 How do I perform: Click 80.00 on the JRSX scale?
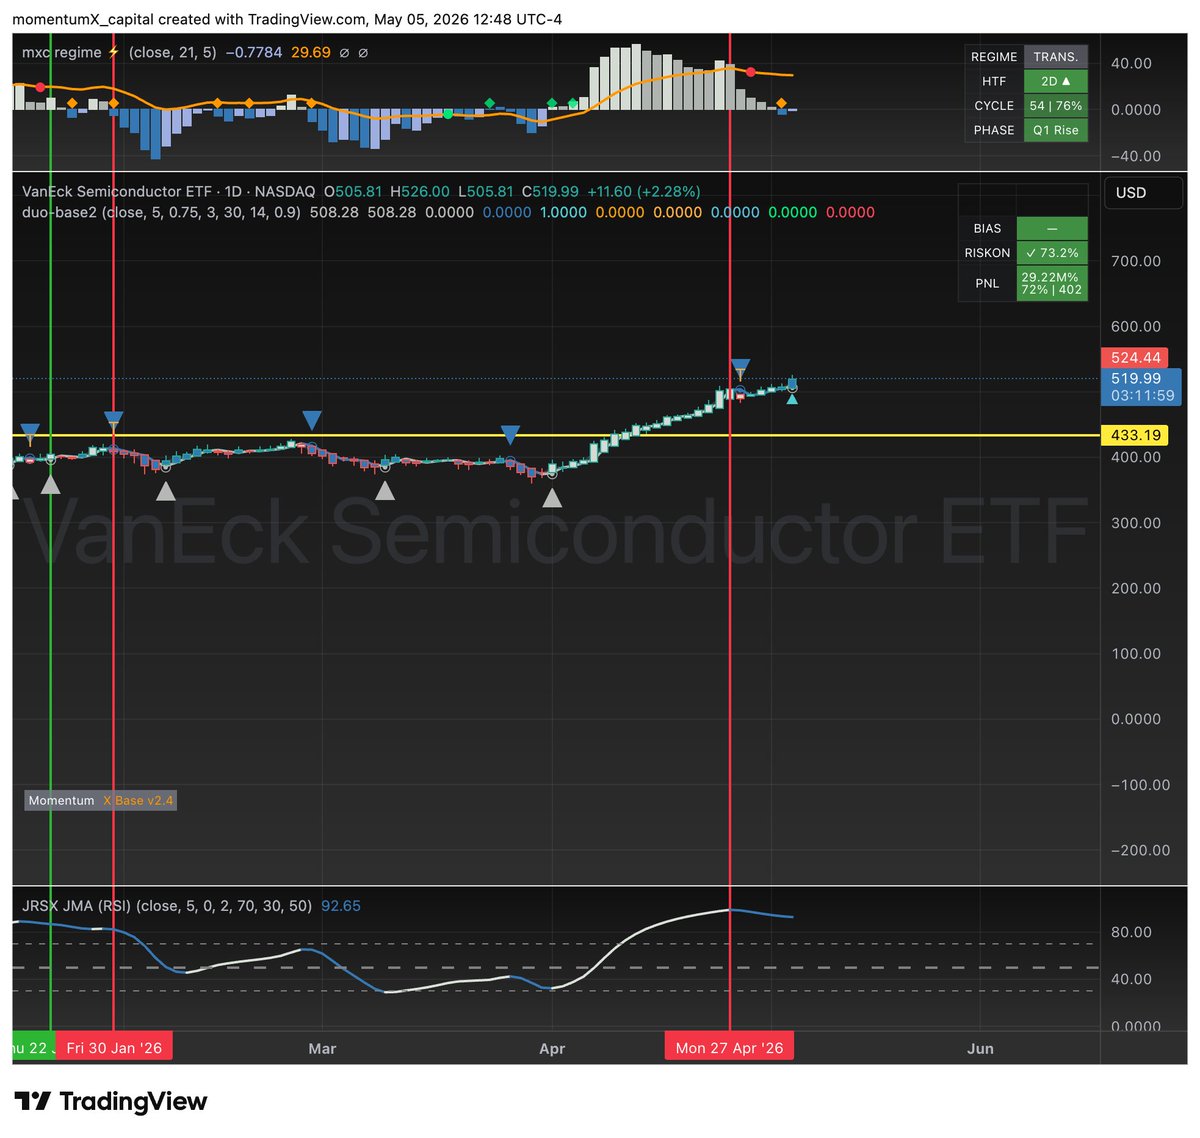(x=1131, y=932)
